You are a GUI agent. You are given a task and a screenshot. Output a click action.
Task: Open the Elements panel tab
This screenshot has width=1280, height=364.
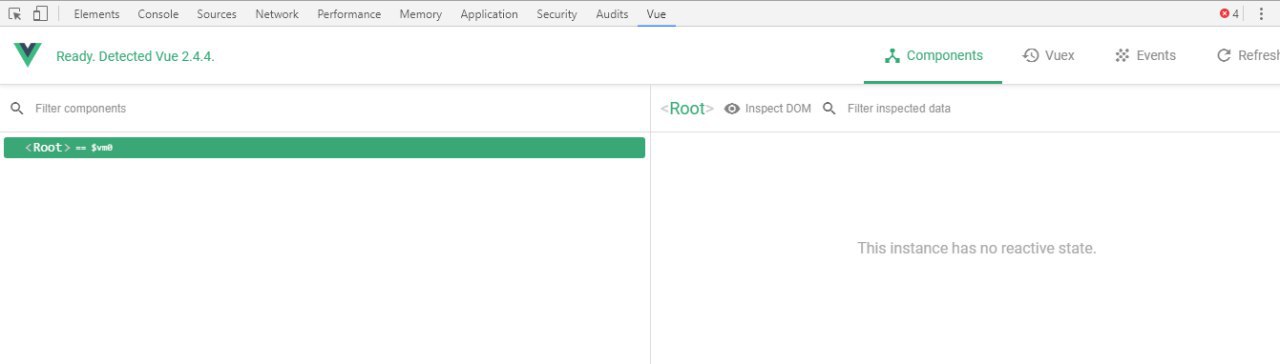pyautogui.click(x=97, y=14)
